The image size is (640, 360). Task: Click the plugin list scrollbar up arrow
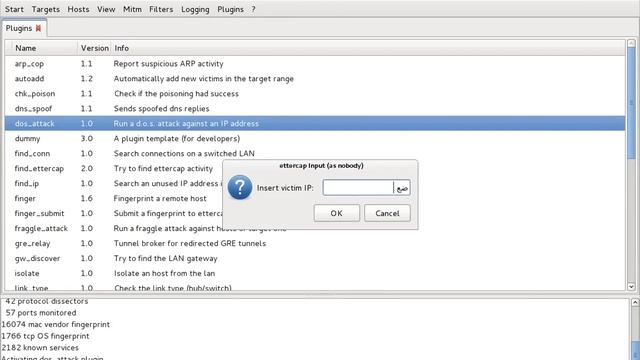pyautogui.click(x=631, y=43)
